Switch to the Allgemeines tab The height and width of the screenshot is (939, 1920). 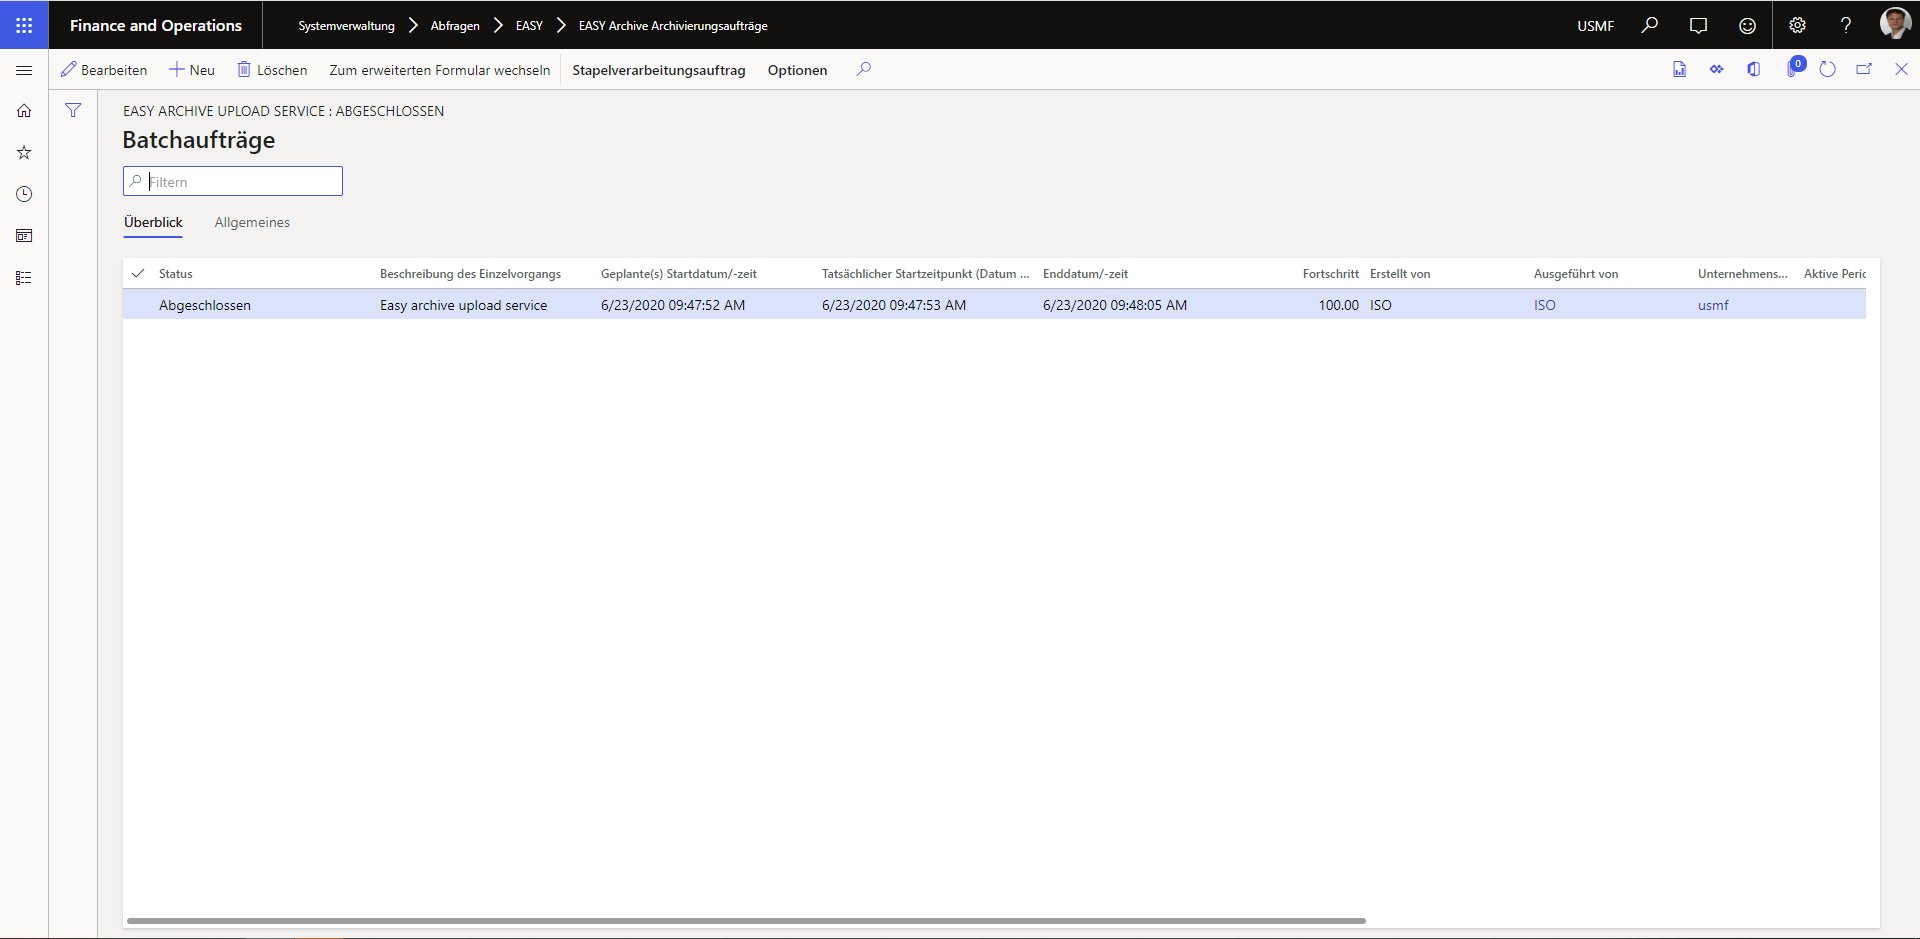coord(252,223)
